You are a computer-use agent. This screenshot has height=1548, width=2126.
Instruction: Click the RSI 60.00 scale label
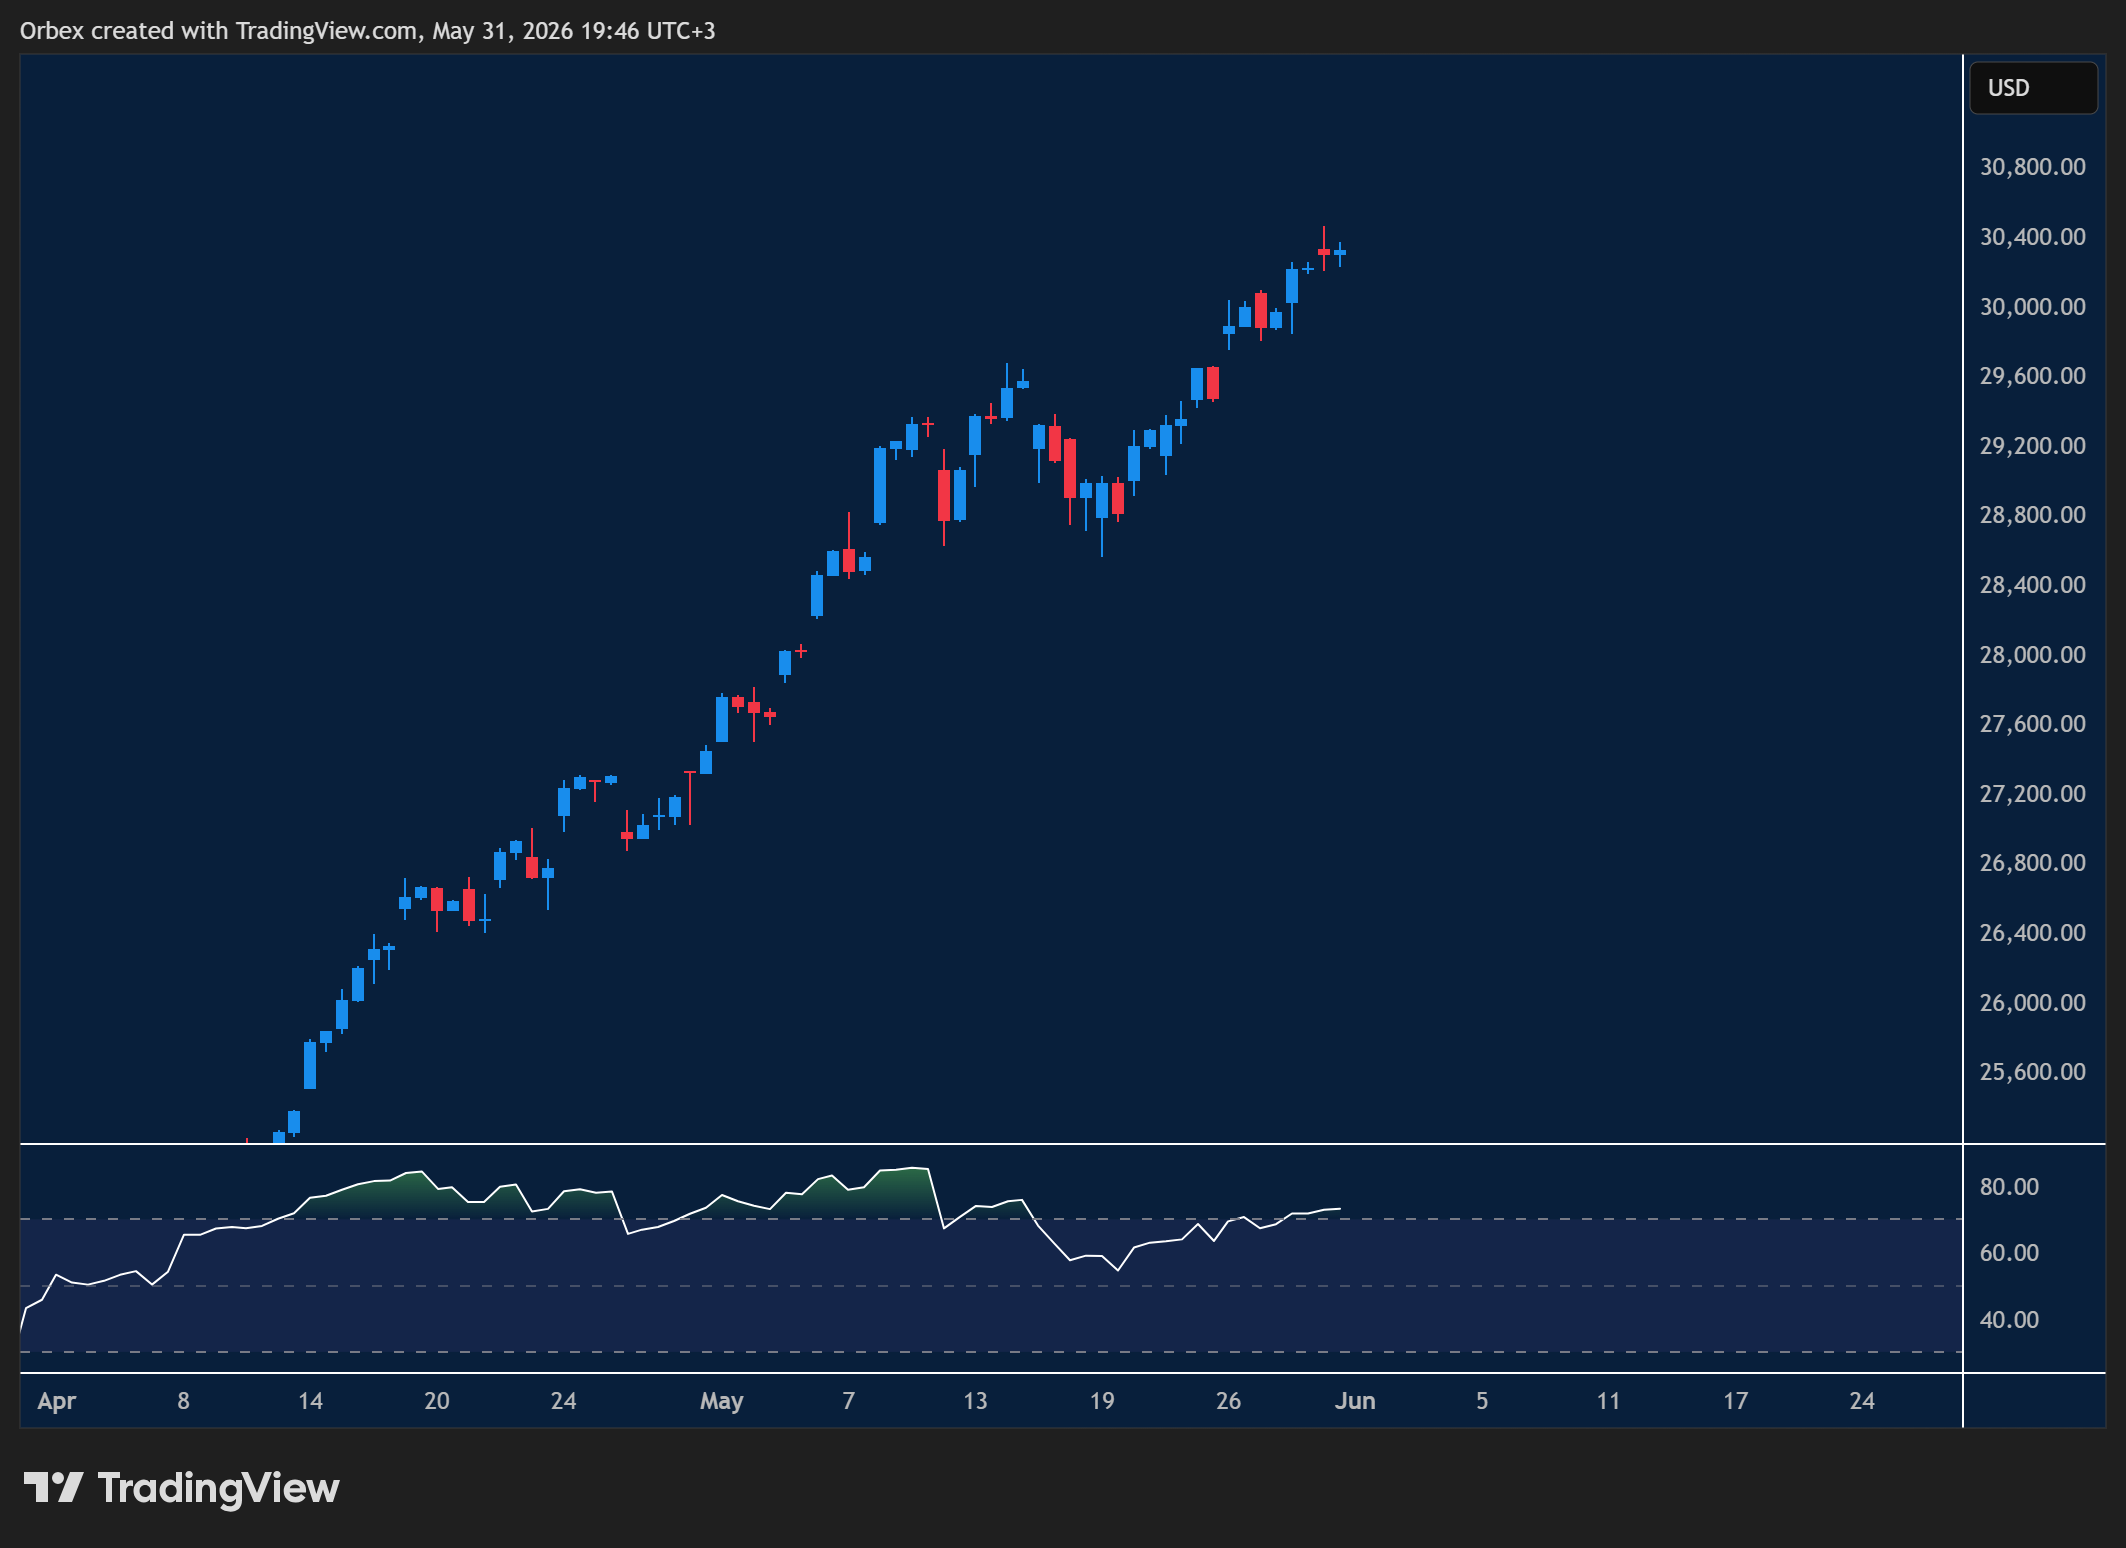2009,1253
